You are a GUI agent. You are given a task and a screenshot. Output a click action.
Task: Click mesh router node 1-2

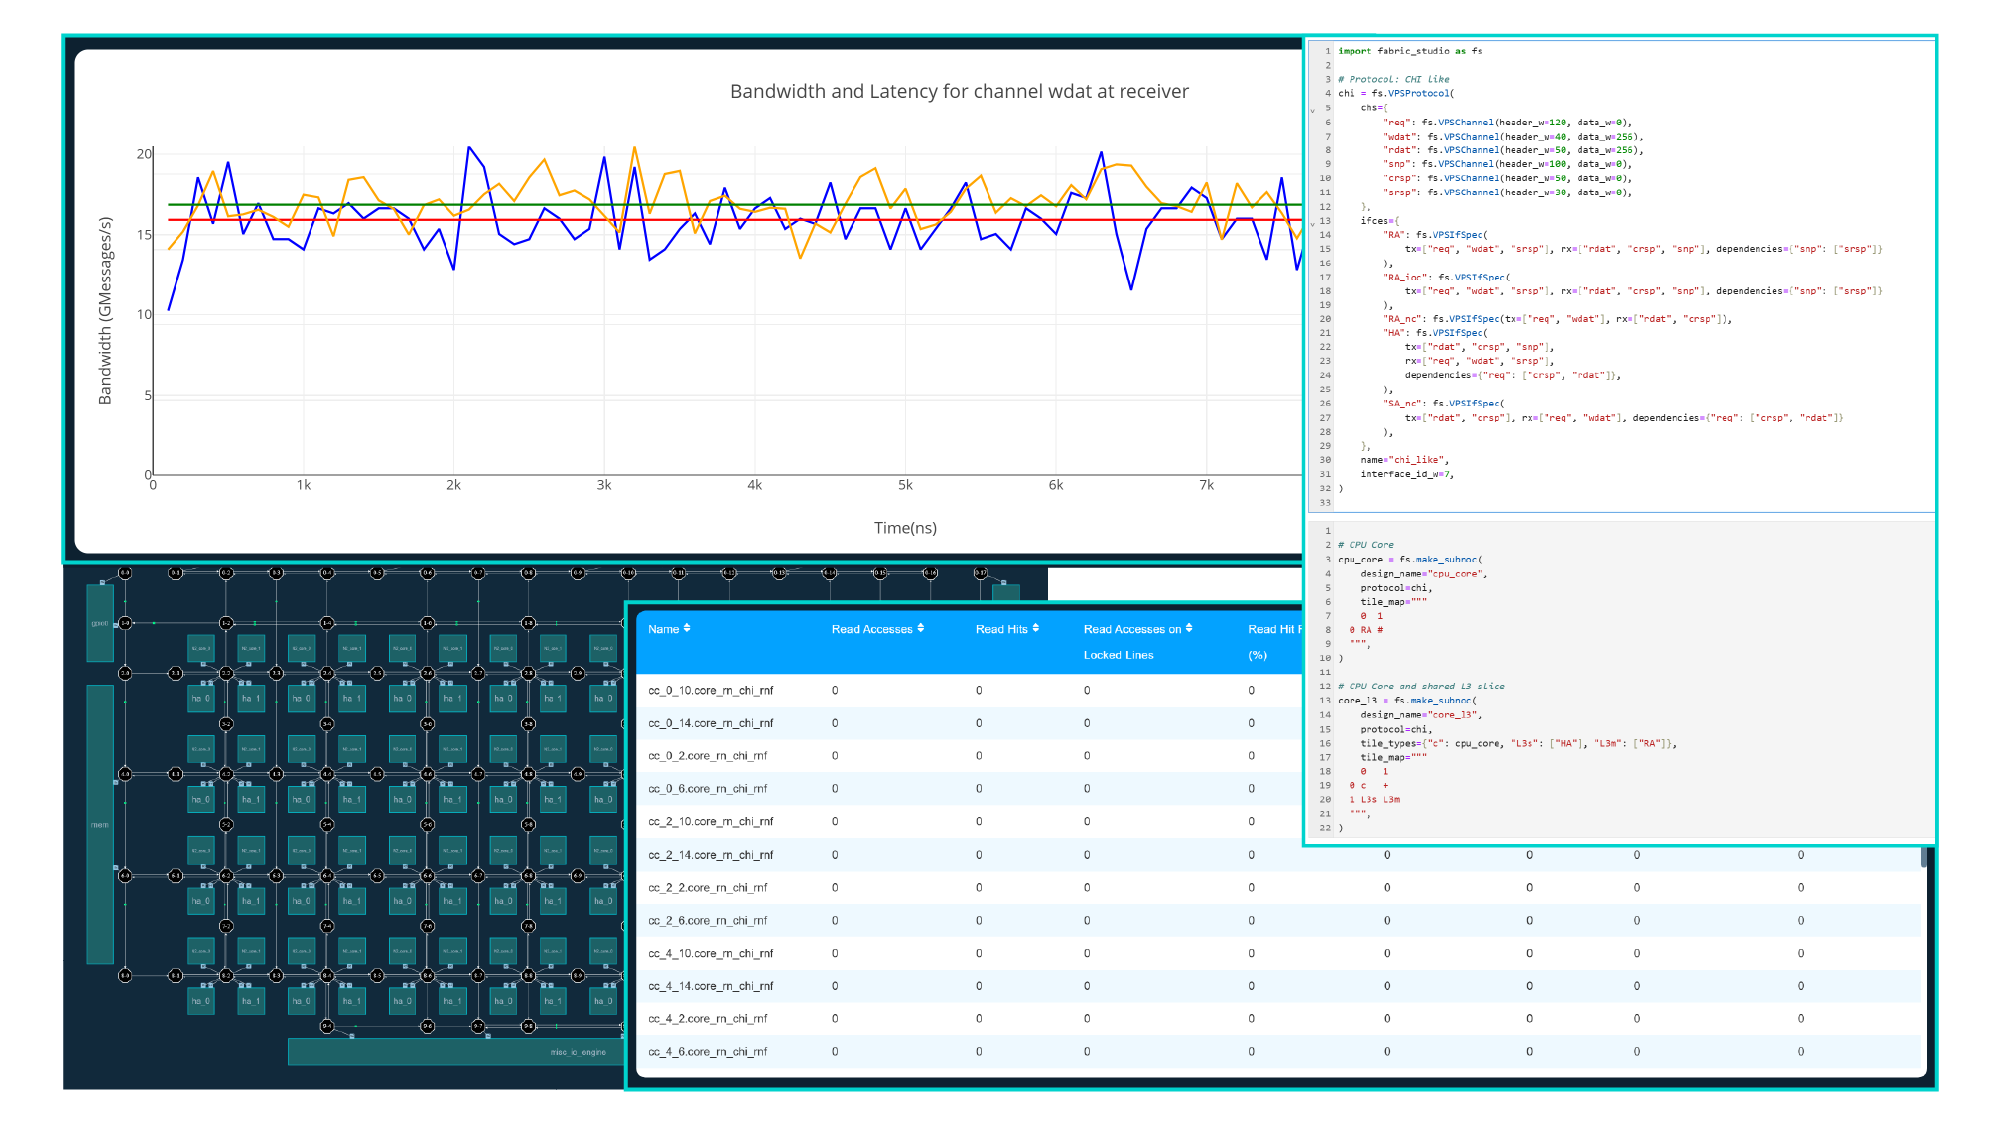click(226, 623)
